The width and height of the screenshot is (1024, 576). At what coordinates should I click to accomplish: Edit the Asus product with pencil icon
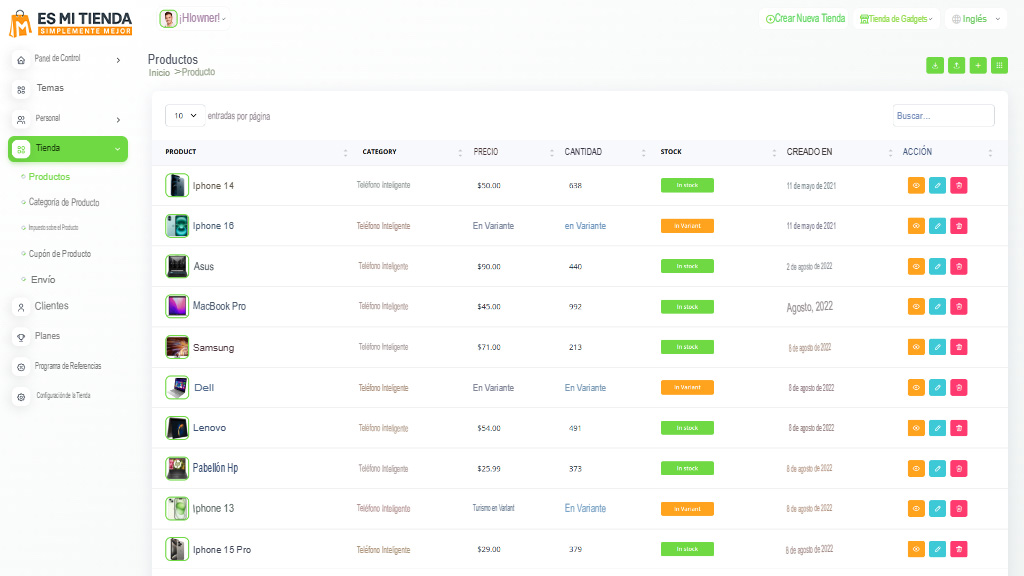(937, 266)
